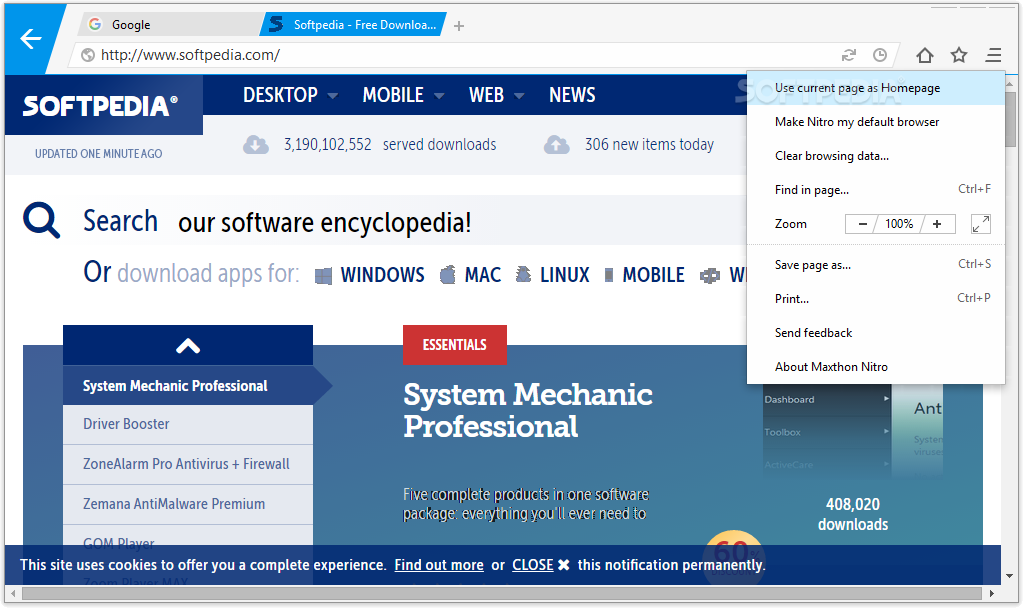Screen dimensions: 1023x608
Task: Select System Mechanic Professional list item
Action: pos(188,386)
